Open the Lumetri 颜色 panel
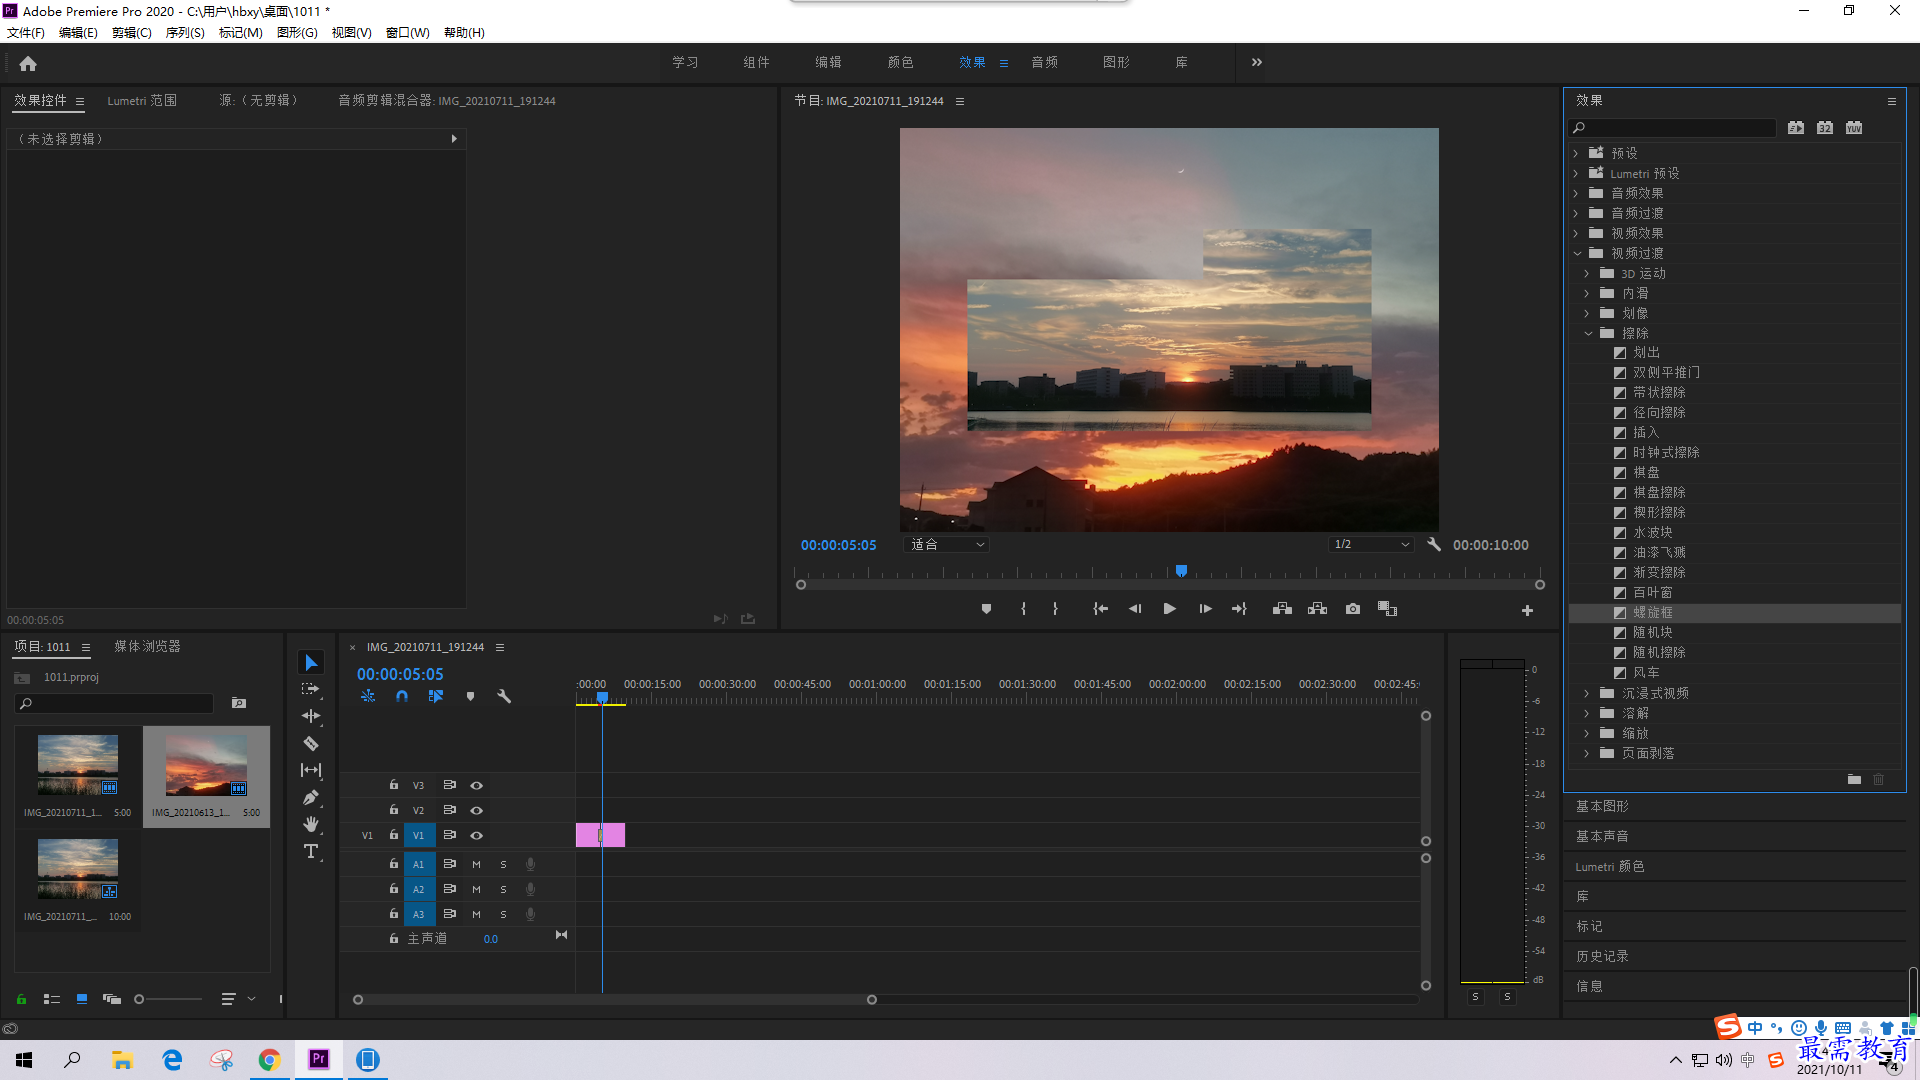The height and width of the screenshot is (1080, 1920). [1610, 867]
